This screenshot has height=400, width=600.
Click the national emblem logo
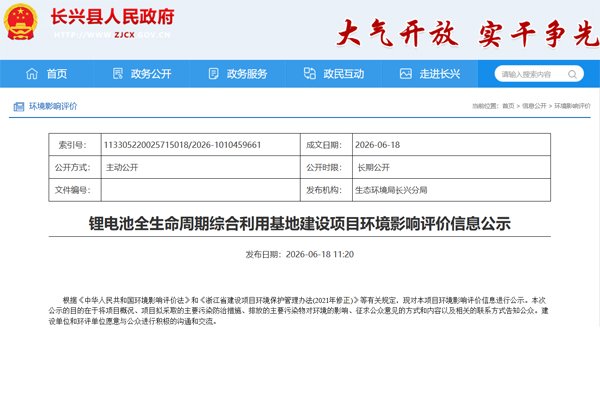pyautogui.click(x=20, y=22)
